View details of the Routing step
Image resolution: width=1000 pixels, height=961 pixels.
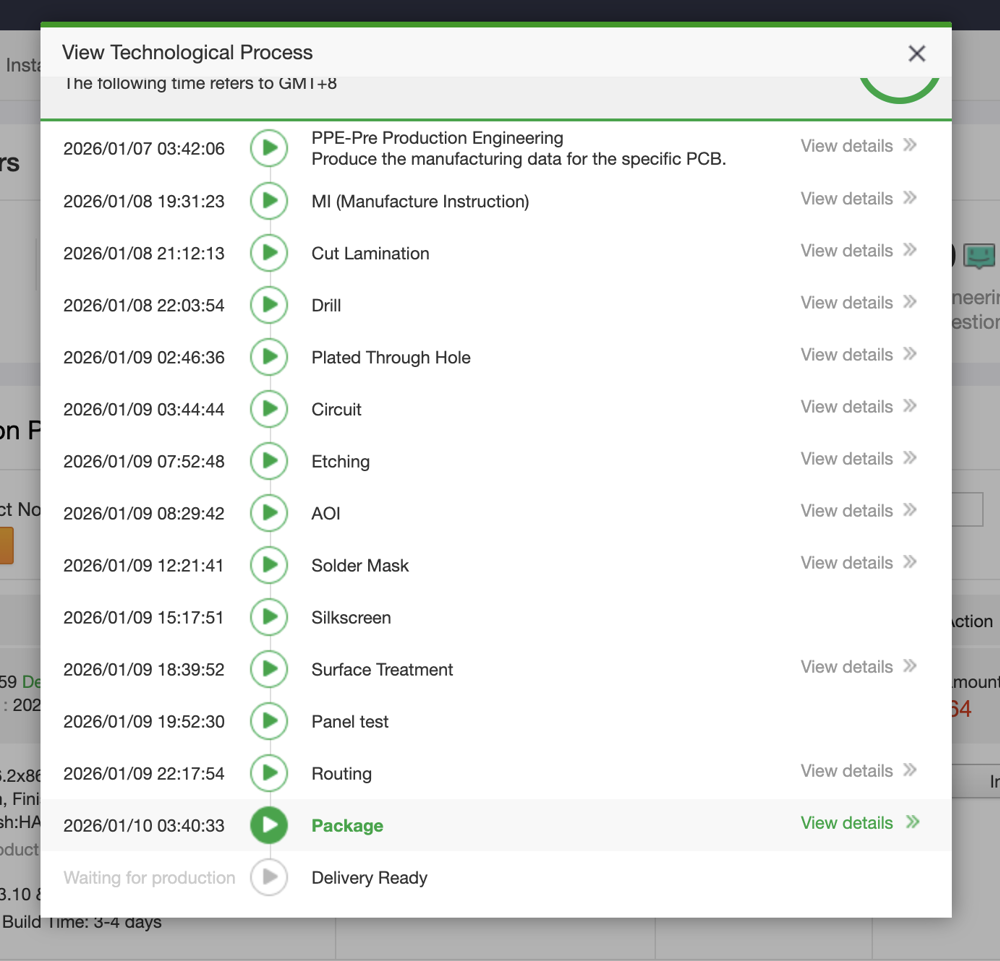(846, 771)
